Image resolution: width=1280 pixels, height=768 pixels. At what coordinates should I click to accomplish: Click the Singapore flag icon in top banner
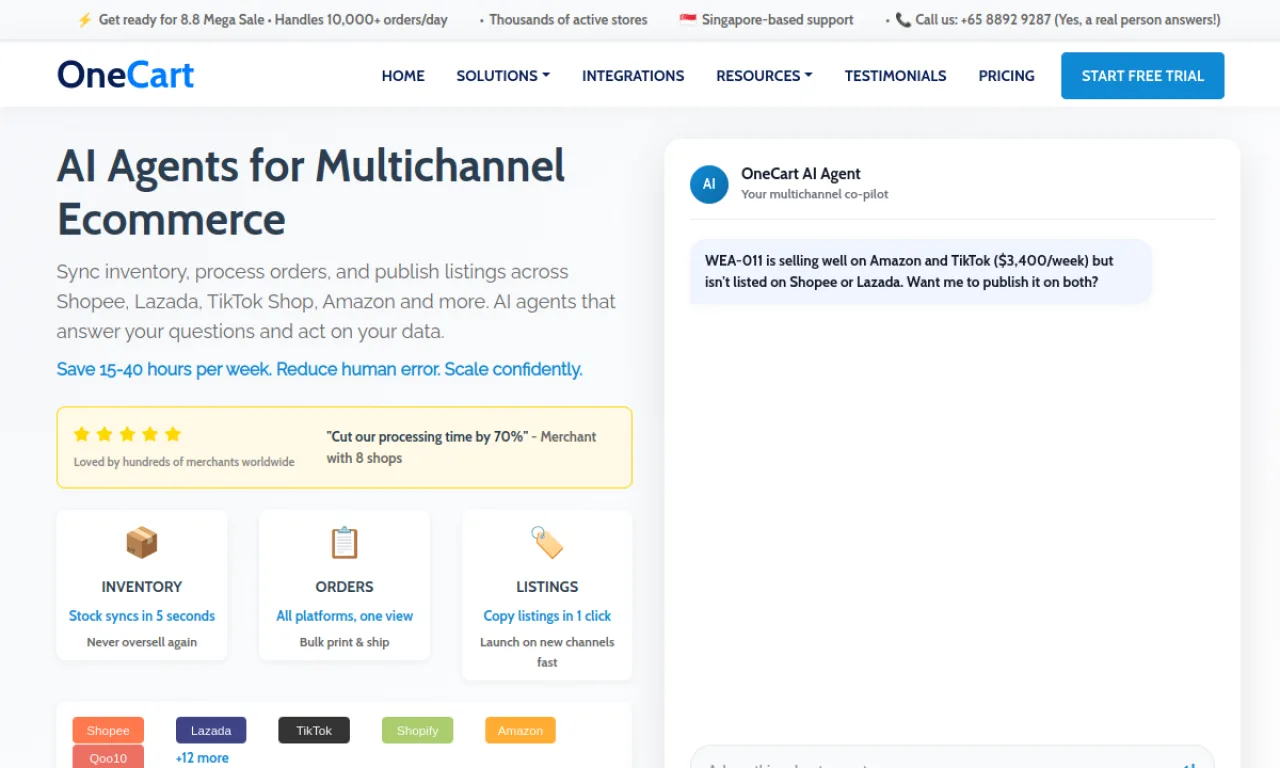688,20
